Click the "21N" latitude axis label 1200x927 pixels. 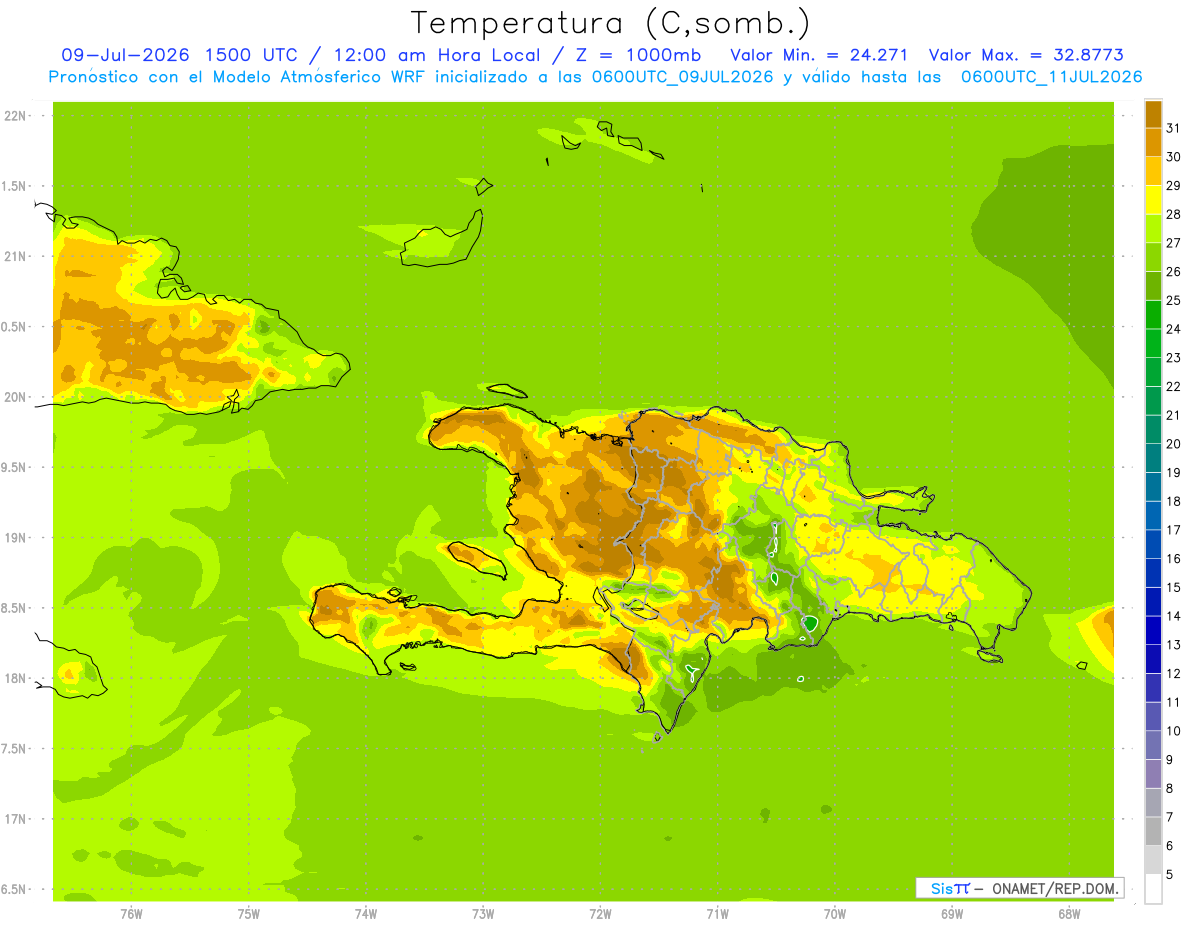16,257
